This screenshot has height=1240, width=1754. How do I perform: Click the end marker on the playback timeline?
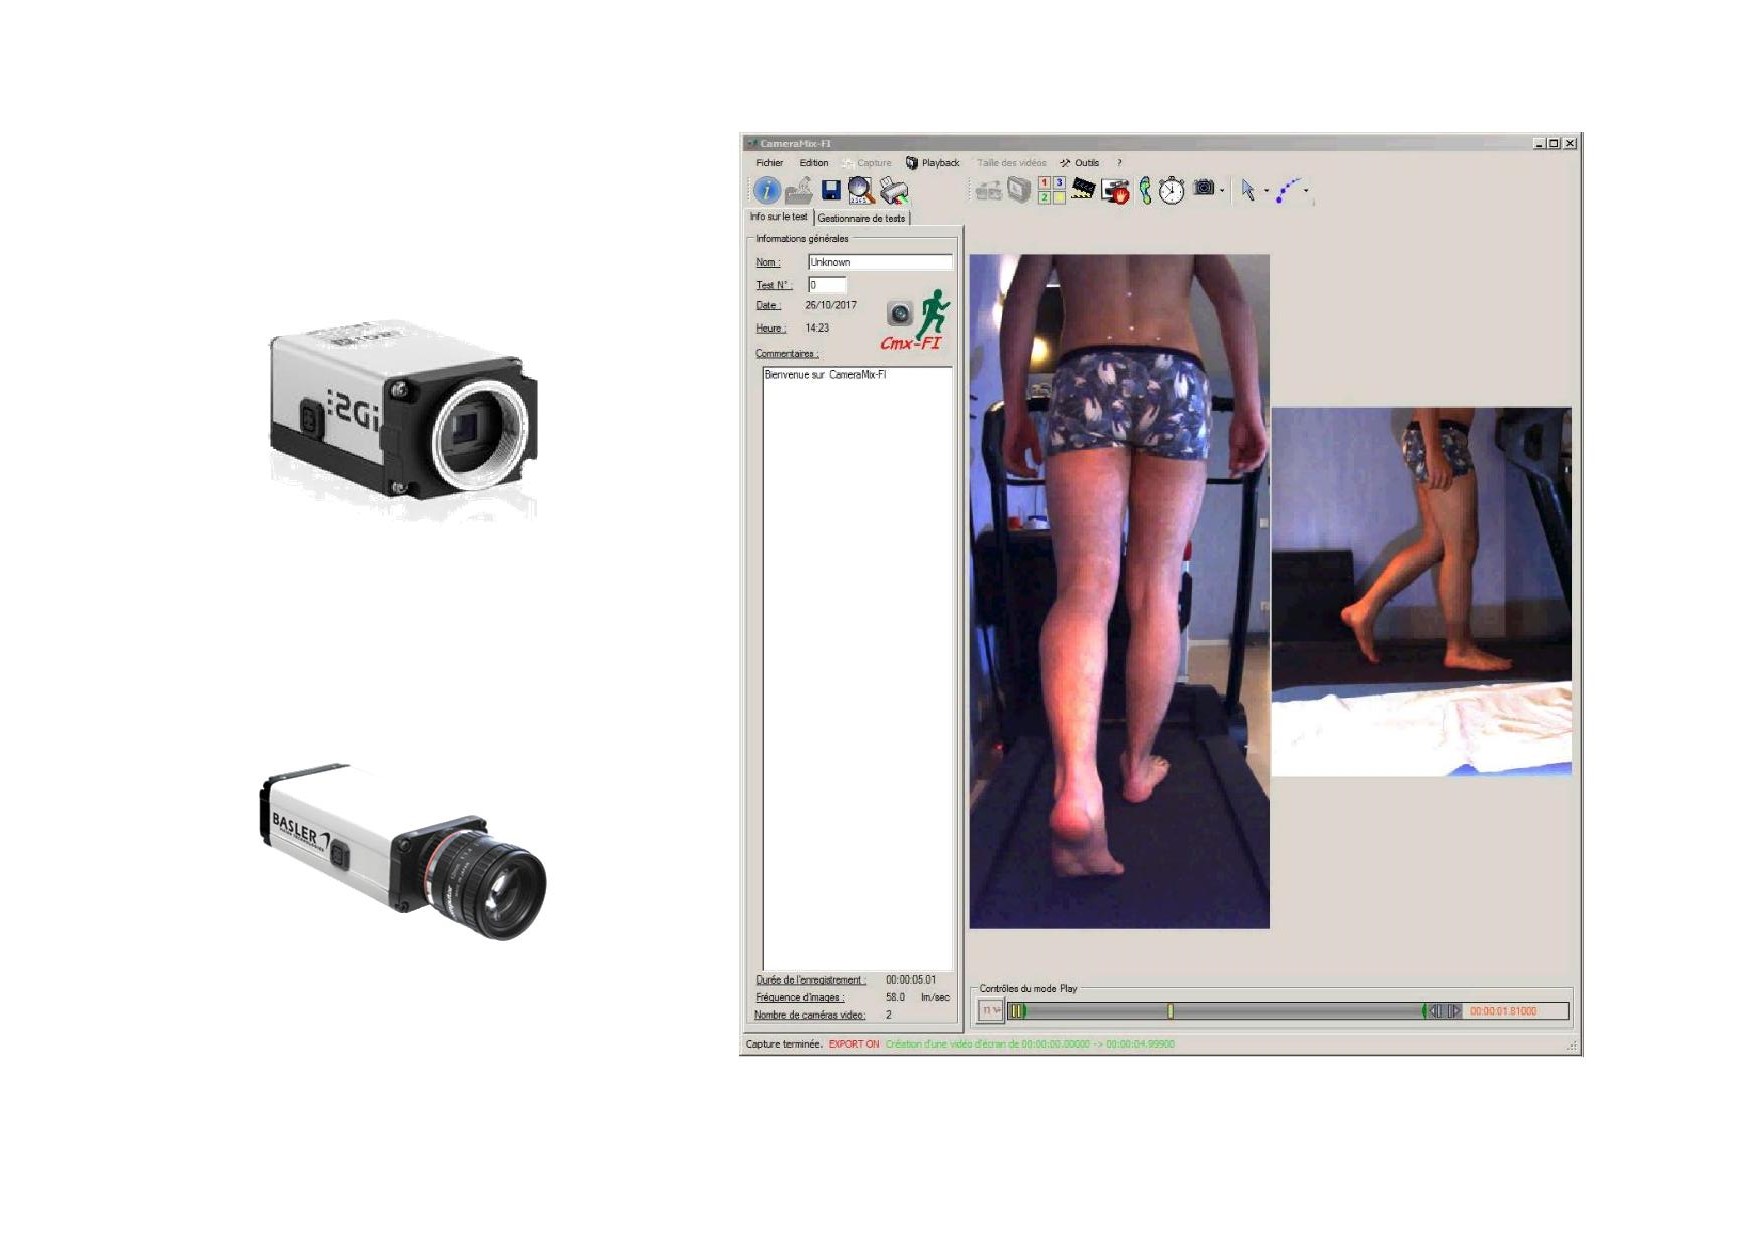tap(1424, 1011)
